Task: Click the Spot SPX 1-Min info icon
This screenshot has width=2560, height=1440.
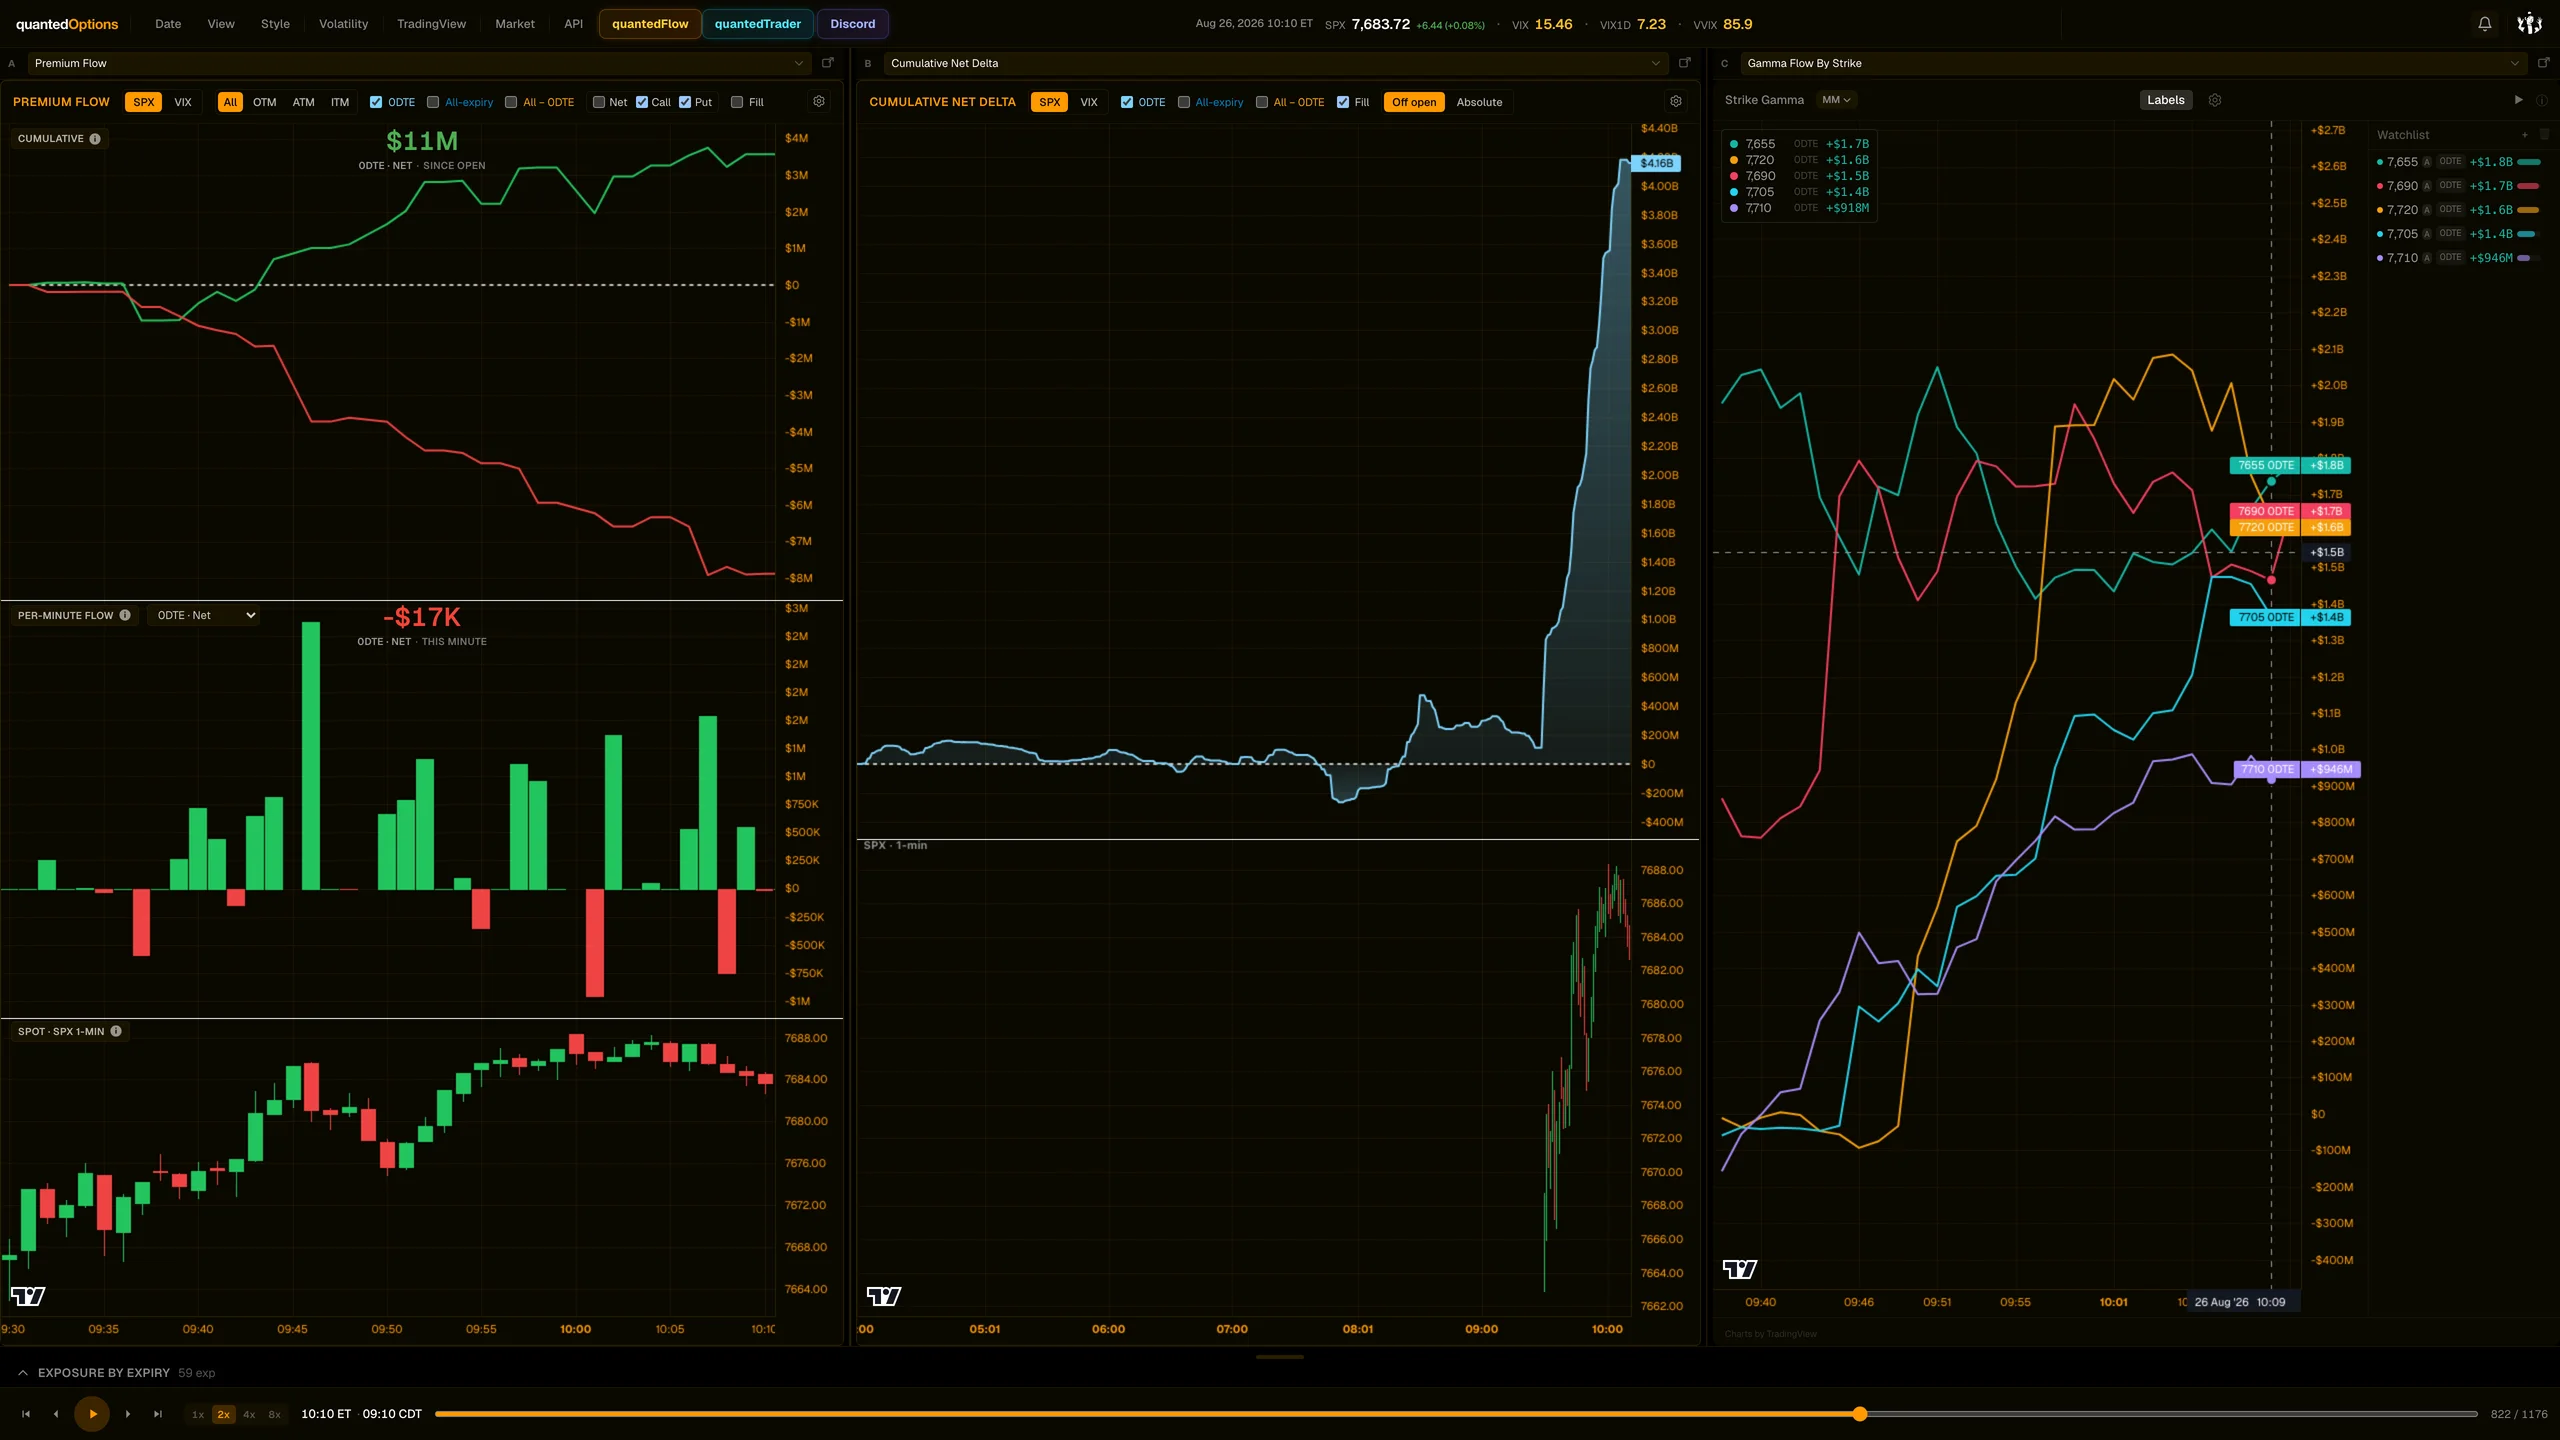Action: tap(116, 1031)
